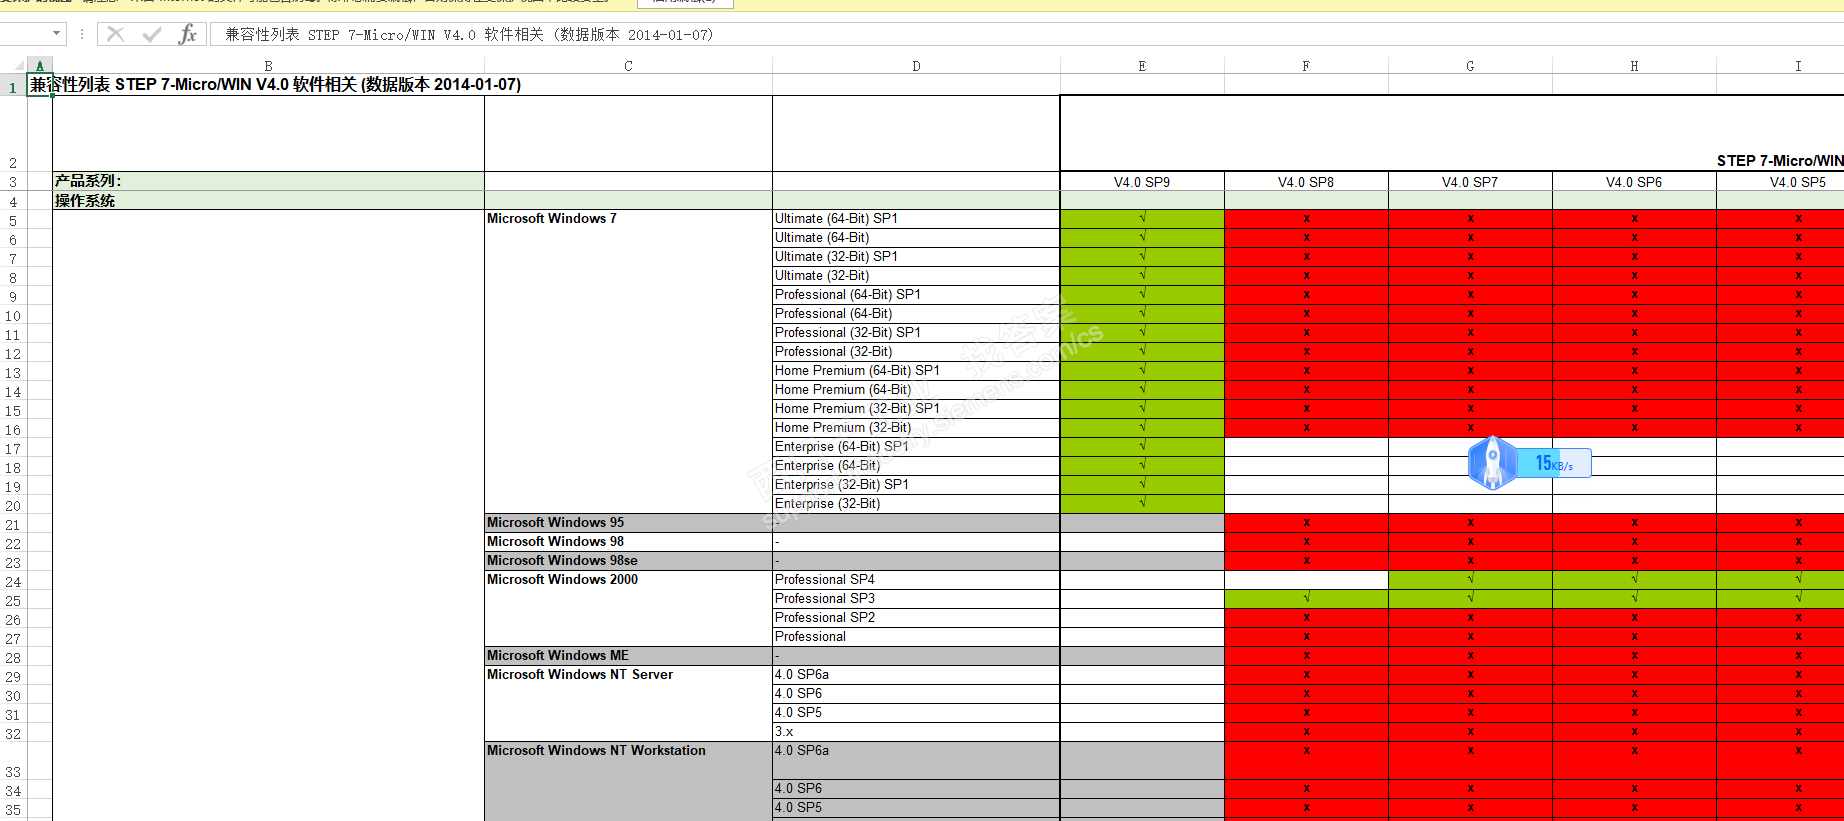Select the STEP 7-Micro/WIN header cell
The width and height of the screenshot is (1844, 821).
(x=1452, y=134)
